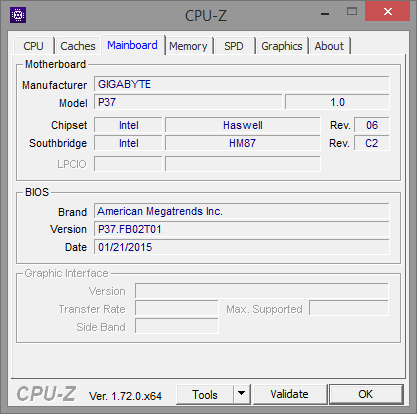Select the HM87 southbridge value

click(243, 143)
